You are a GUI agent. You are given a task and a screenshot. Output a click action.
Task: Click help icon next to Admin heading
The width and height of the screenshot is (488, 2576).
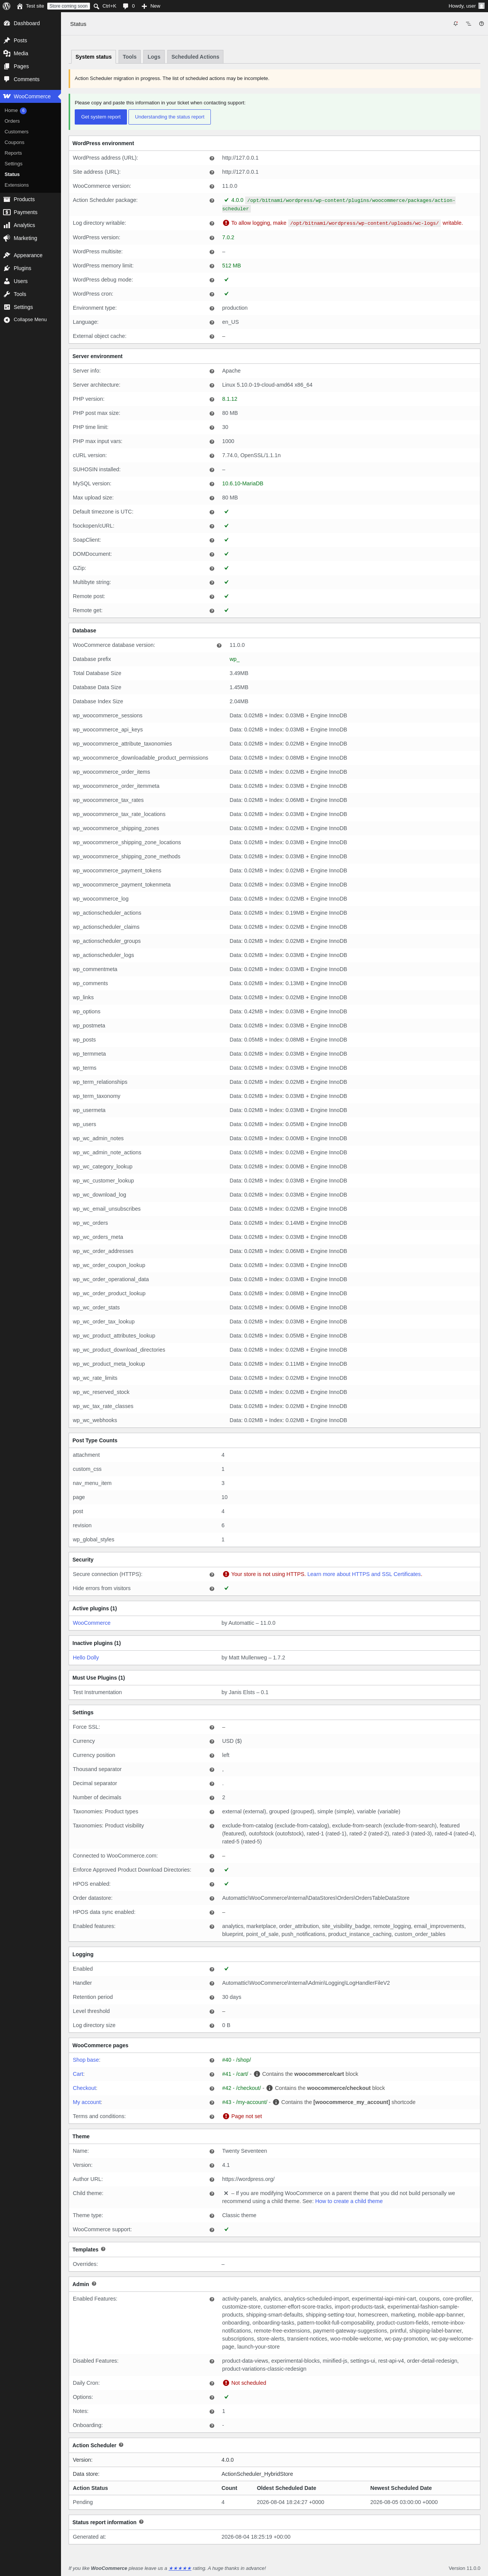[x=94, y=2284]
